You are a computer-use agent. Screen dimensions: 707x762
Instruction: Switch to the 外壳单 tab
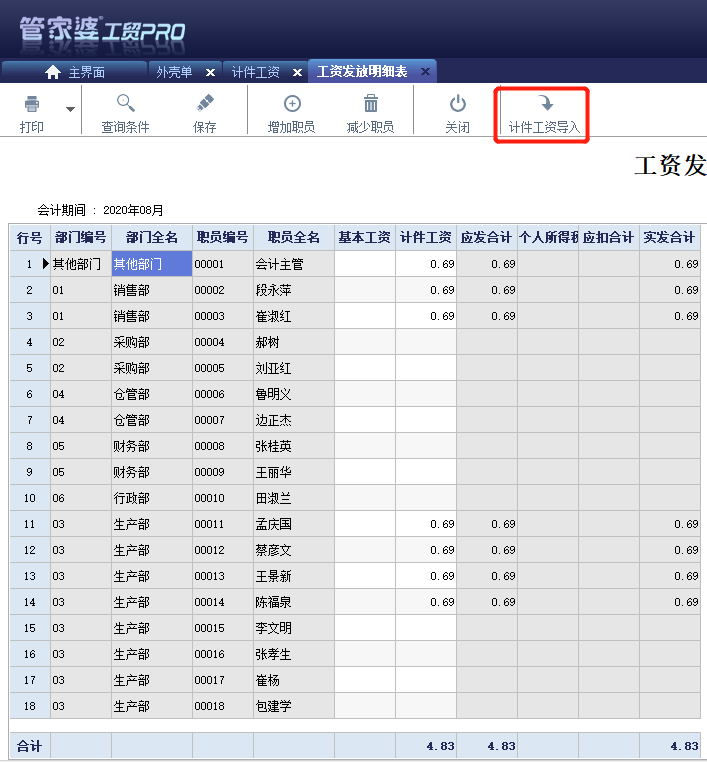coord(174,72)
